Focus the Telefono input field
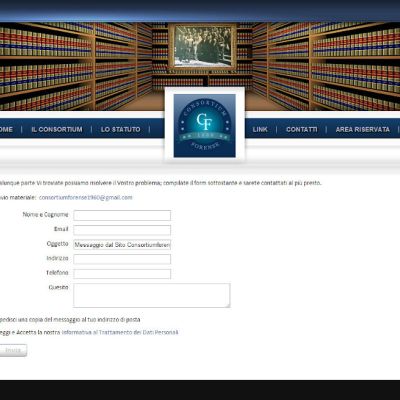 [122, 274]
